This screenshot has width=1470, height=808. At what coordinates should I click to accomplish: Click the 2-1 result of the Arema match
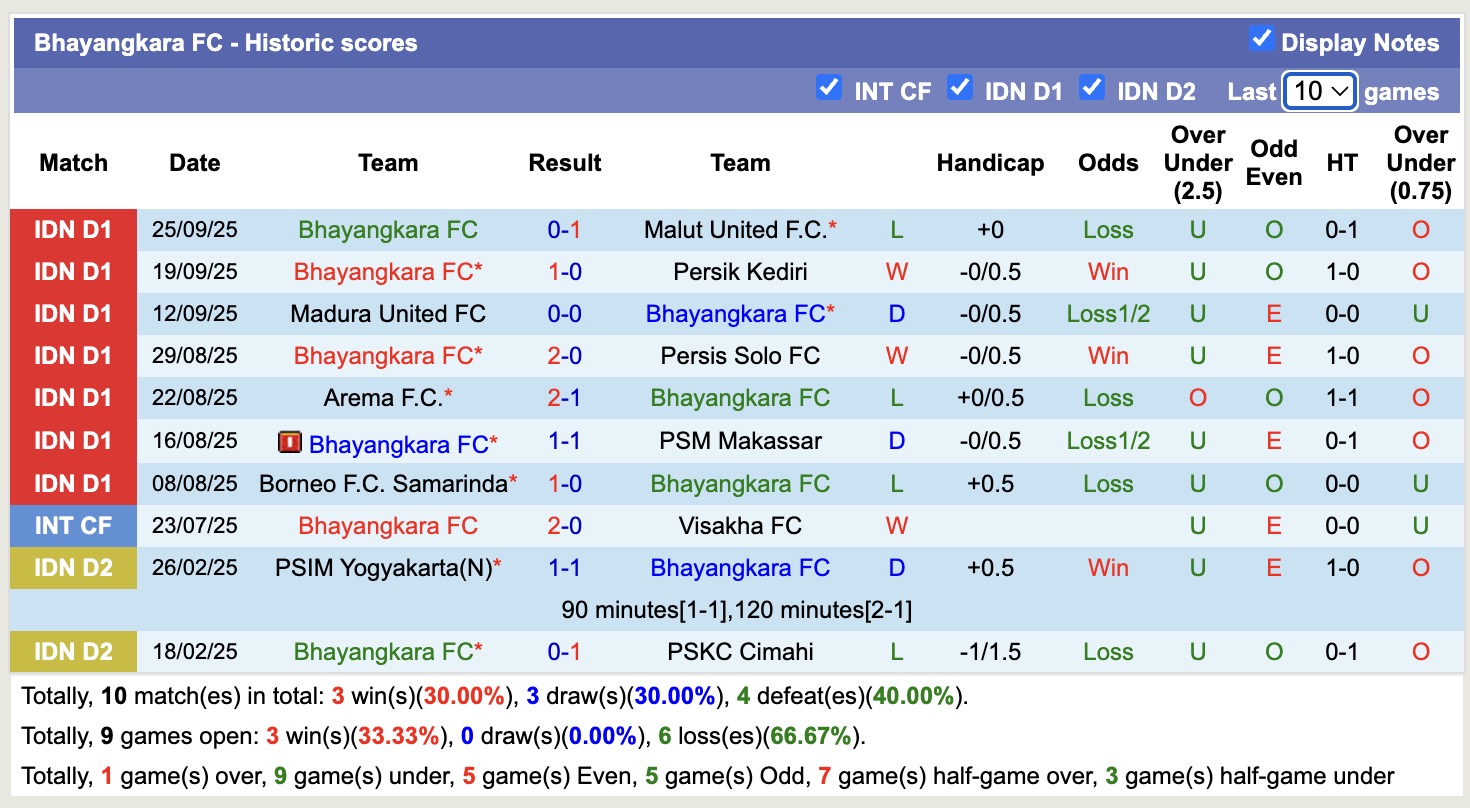(x=564, y=398)
